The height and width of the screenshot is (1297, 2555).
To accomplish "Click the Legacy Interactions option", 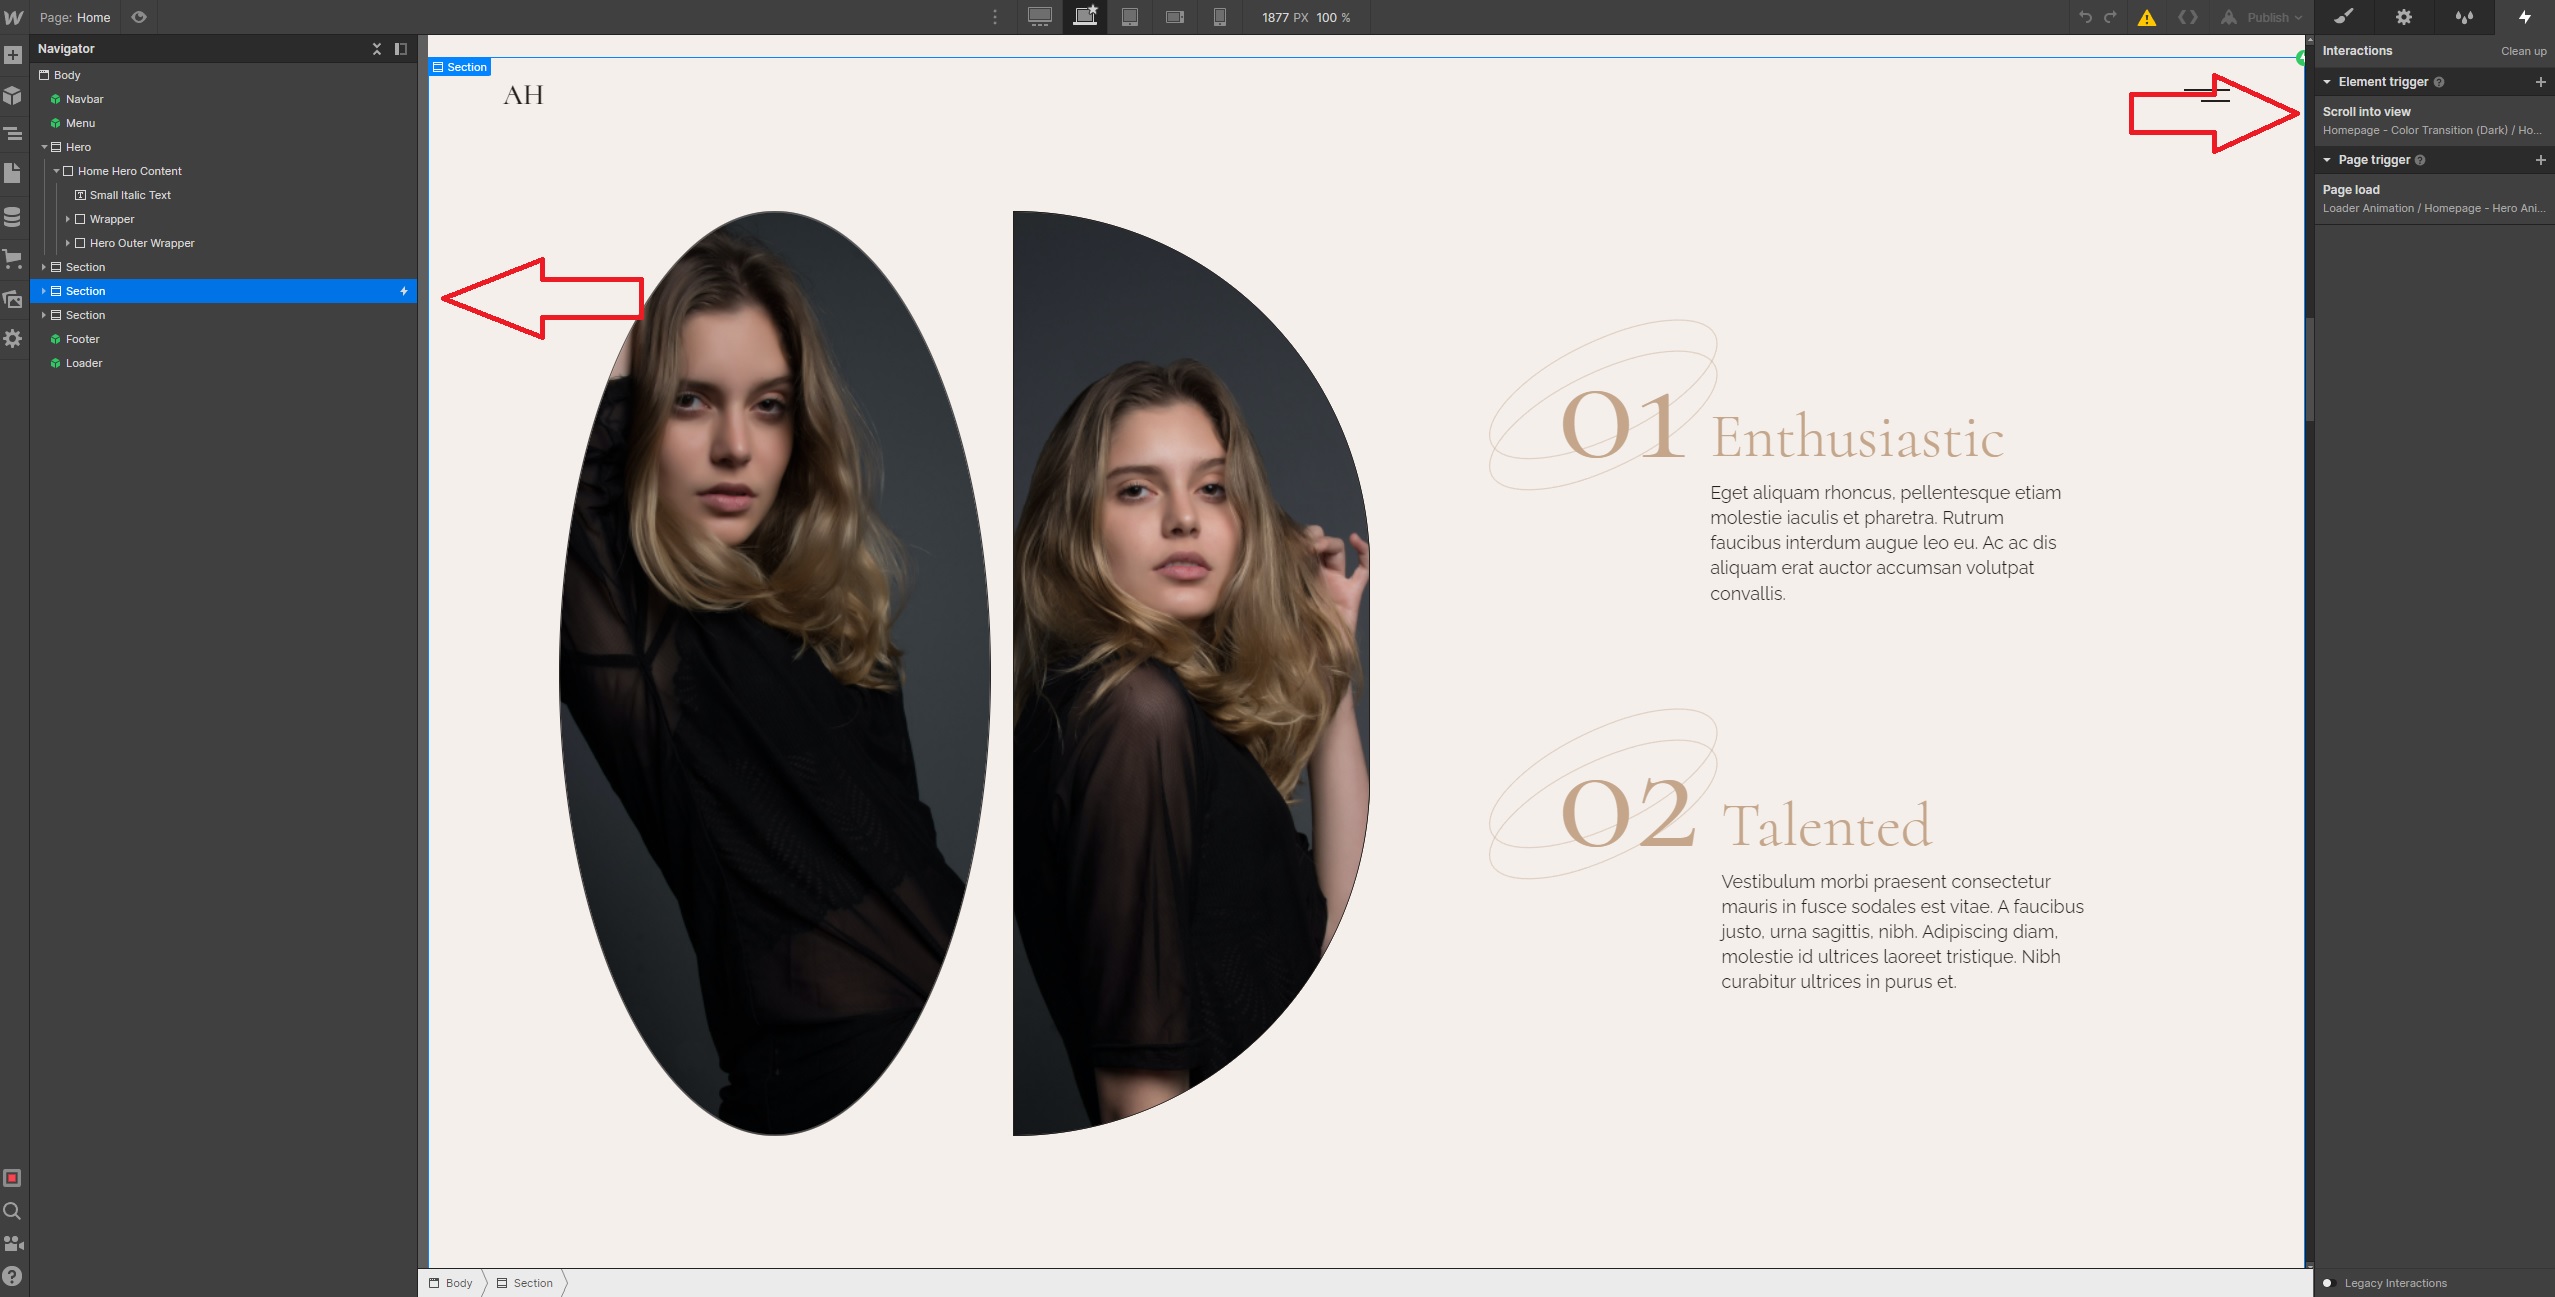I will click(x=2395, y=1283).
